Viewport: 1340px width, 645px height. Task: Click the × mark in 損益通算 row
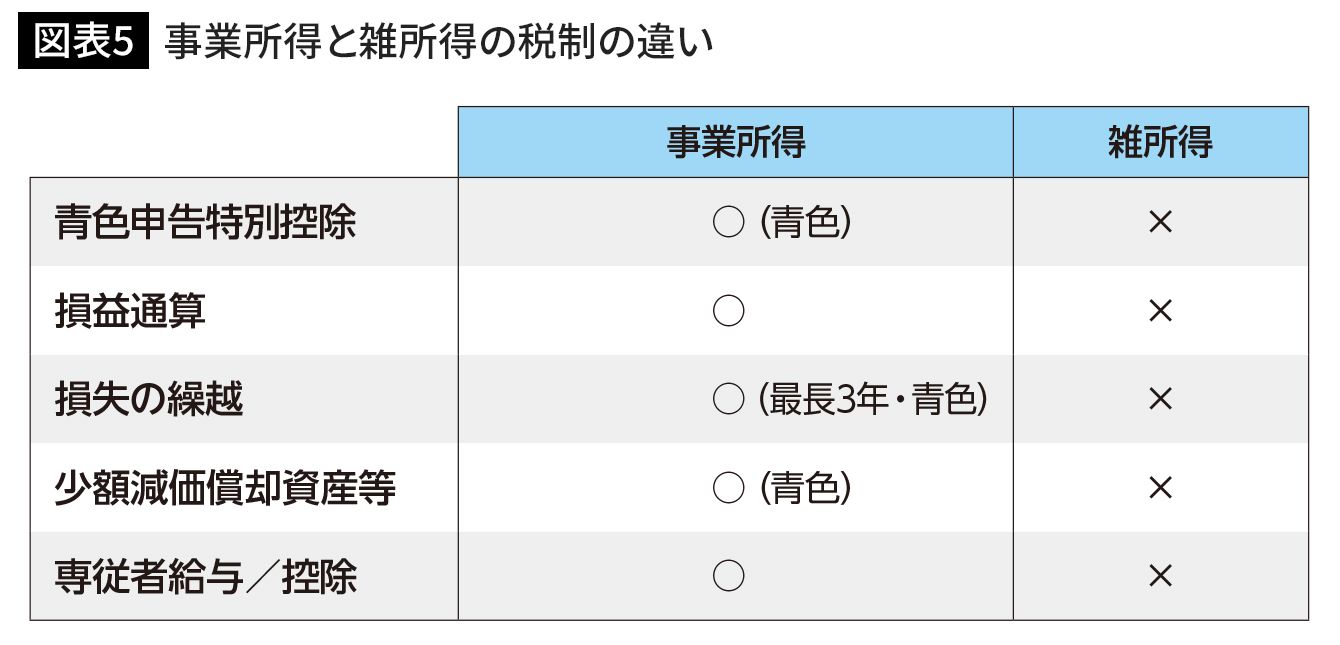tap(1160, 312)
